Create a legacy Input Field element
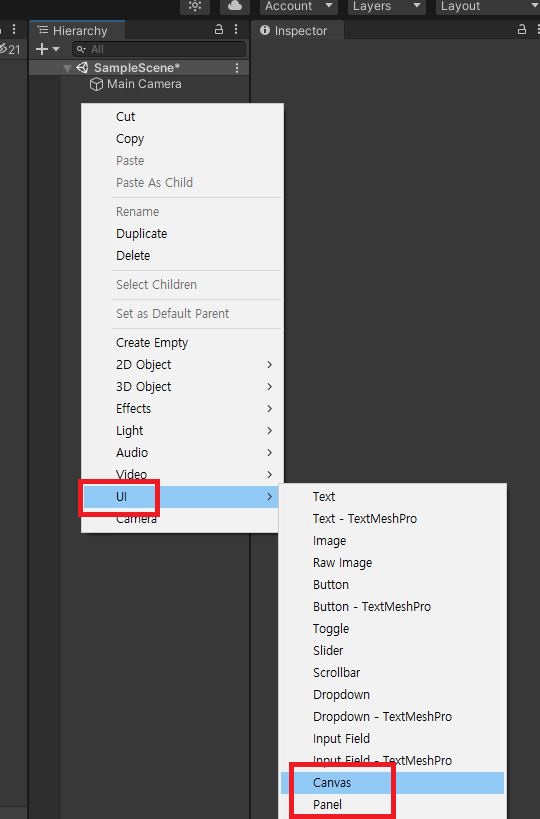The height and width of the screenshot is (819, 540). pos(392,739)
